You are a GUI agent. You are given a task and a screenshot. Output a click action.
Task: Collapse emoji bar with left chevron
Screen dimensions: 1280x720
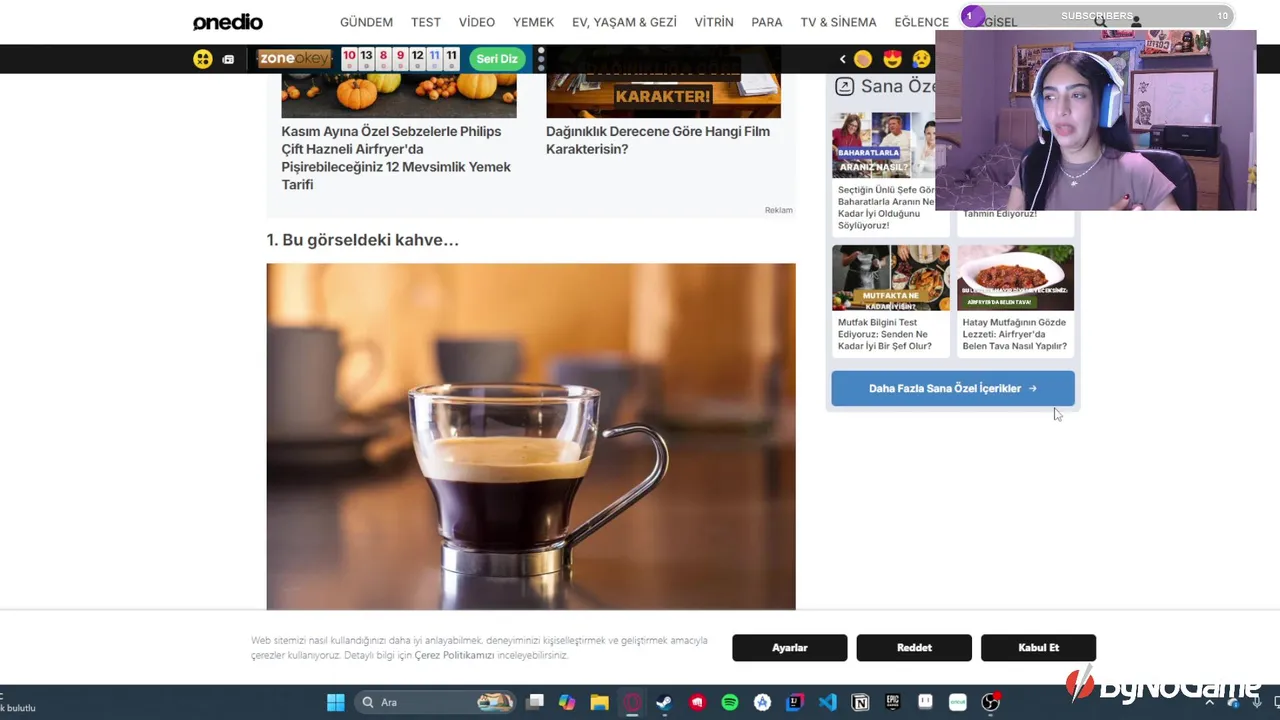(843, 59)
